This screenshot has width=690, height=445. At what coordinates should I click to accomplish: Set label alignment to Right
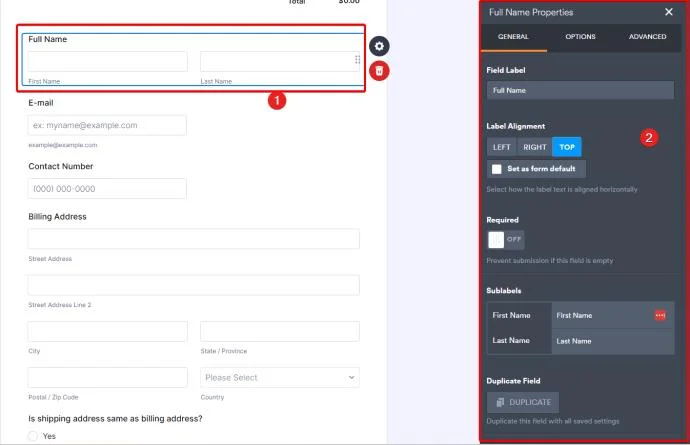coord(535,147)
